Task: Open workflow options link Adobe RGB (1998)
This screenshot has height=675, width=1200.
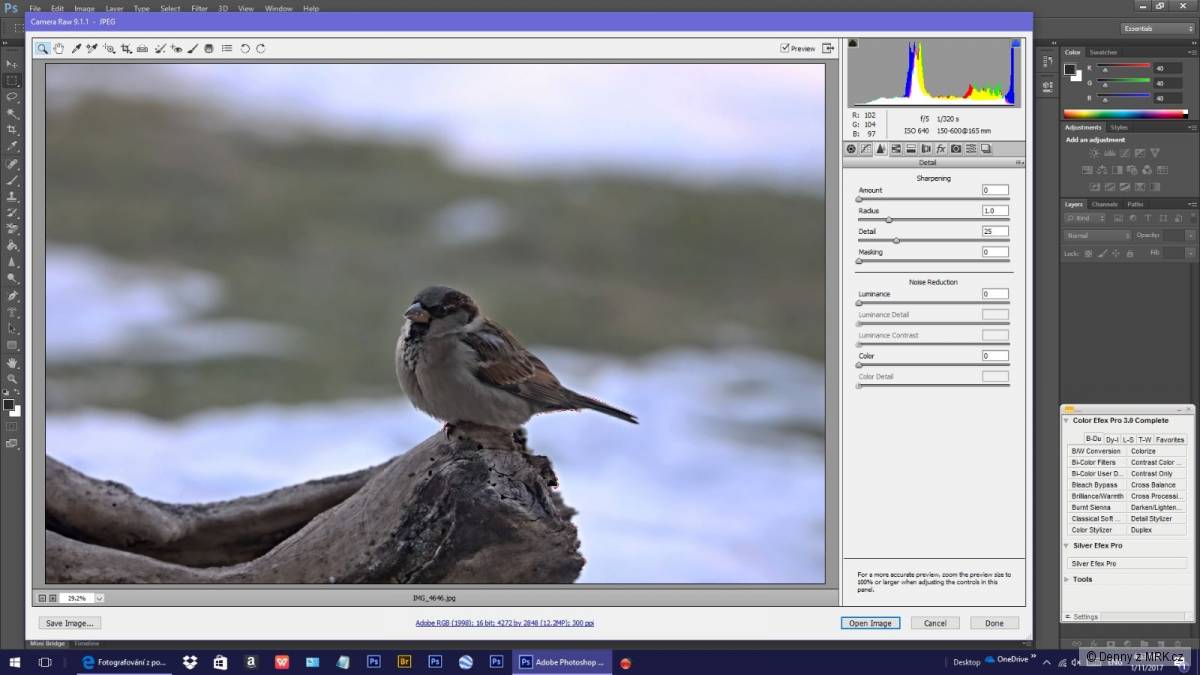Action: (x=505, y=623)
